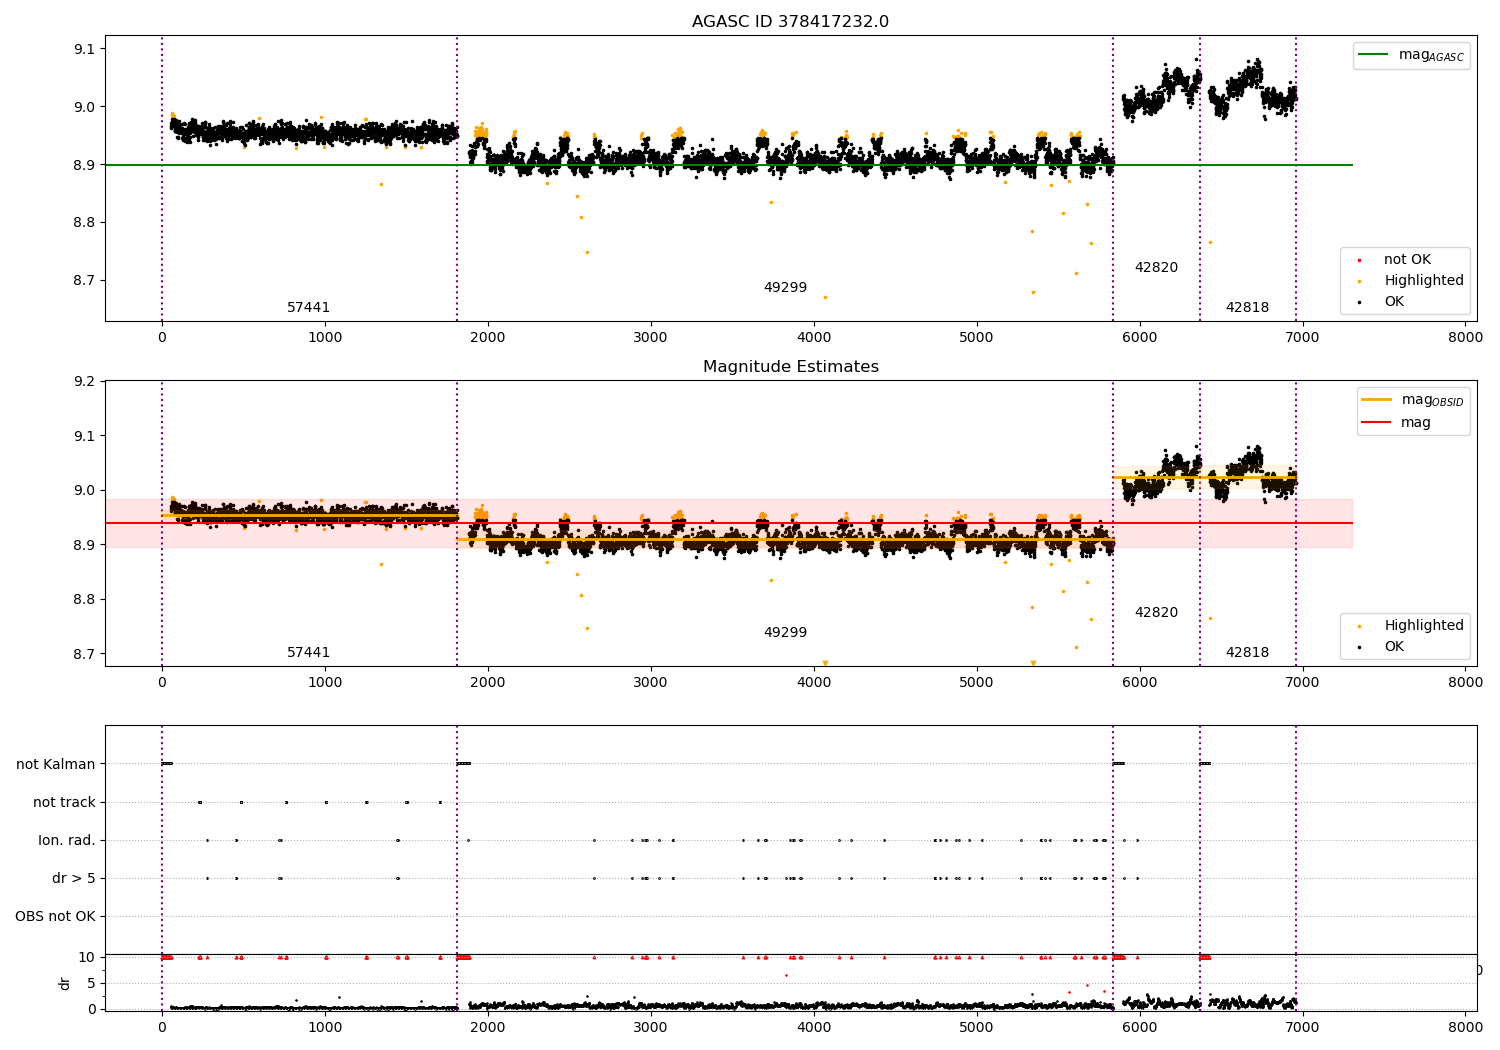This screenshot has width=1500, height=1050.
Task: Click y-axis tick 9.2 on Magnitude Estimates plot
Action: [84, 382]
